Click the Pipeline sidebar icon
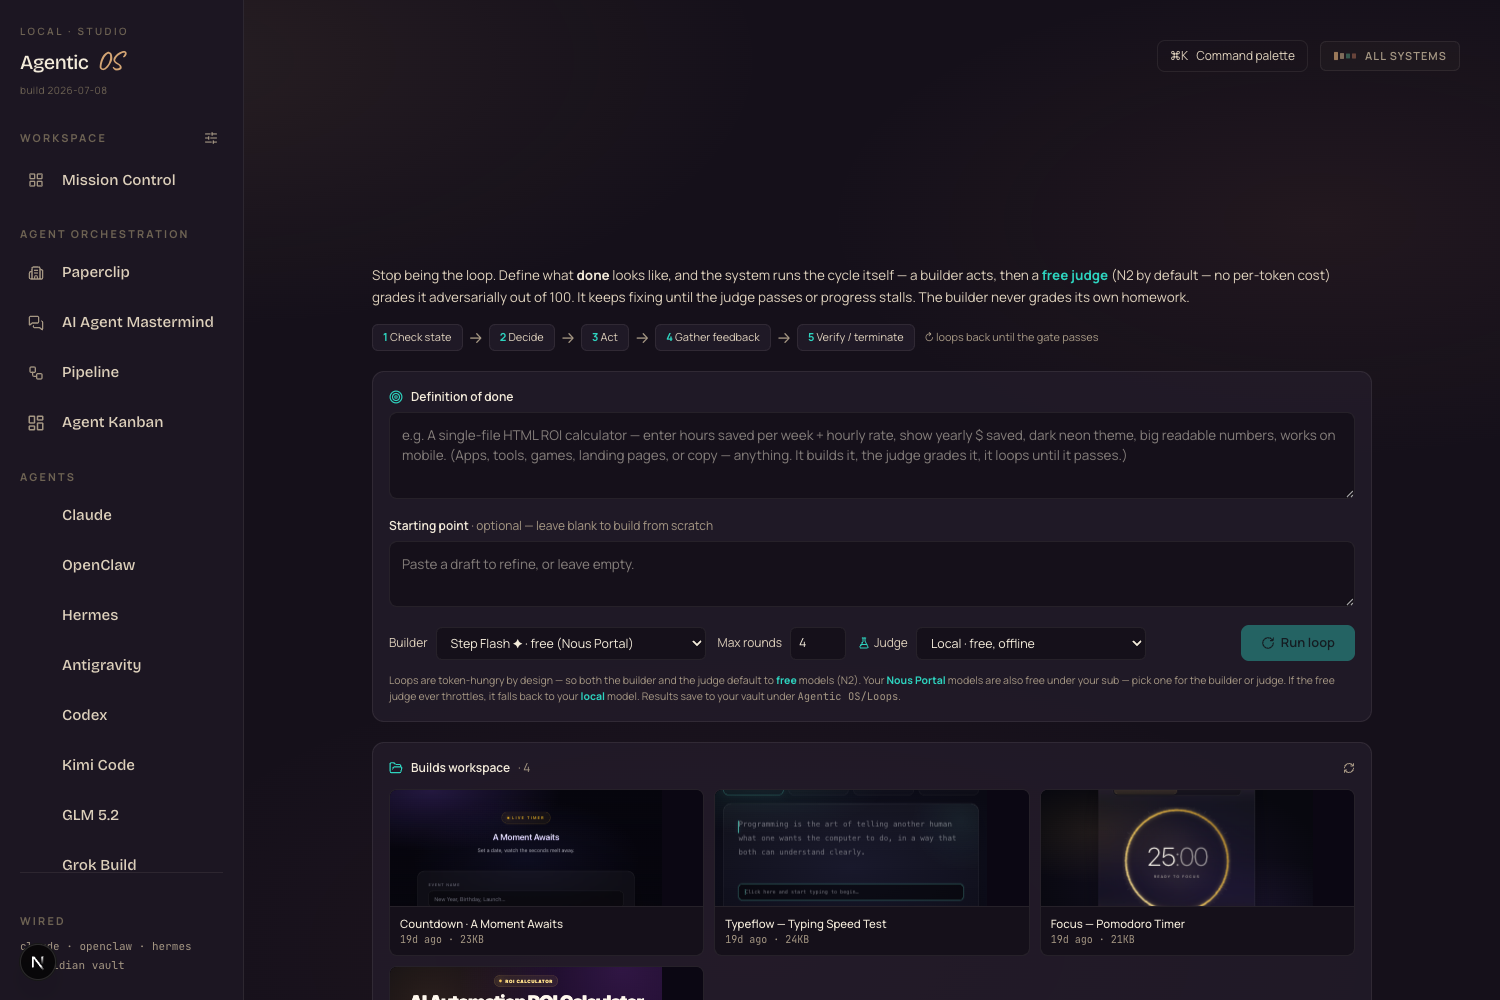This screenshot has height=1000, width=1500. click(x=36, y=372)
